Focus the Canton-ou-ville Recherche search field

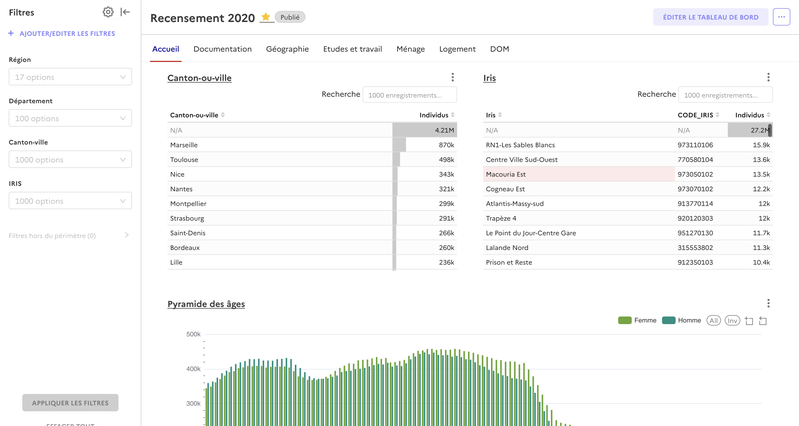409,95
